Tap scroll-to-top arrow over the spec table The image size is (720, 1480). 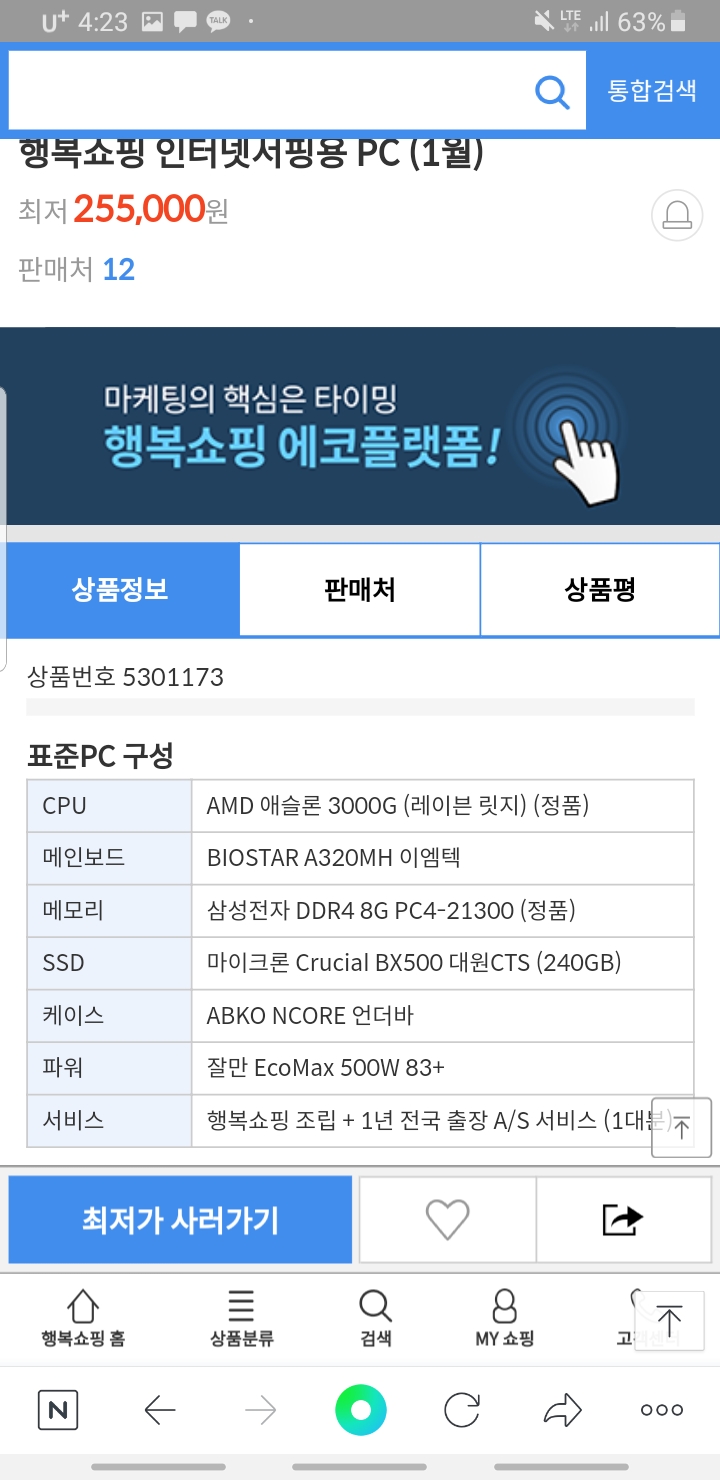tap(681, 1127)
